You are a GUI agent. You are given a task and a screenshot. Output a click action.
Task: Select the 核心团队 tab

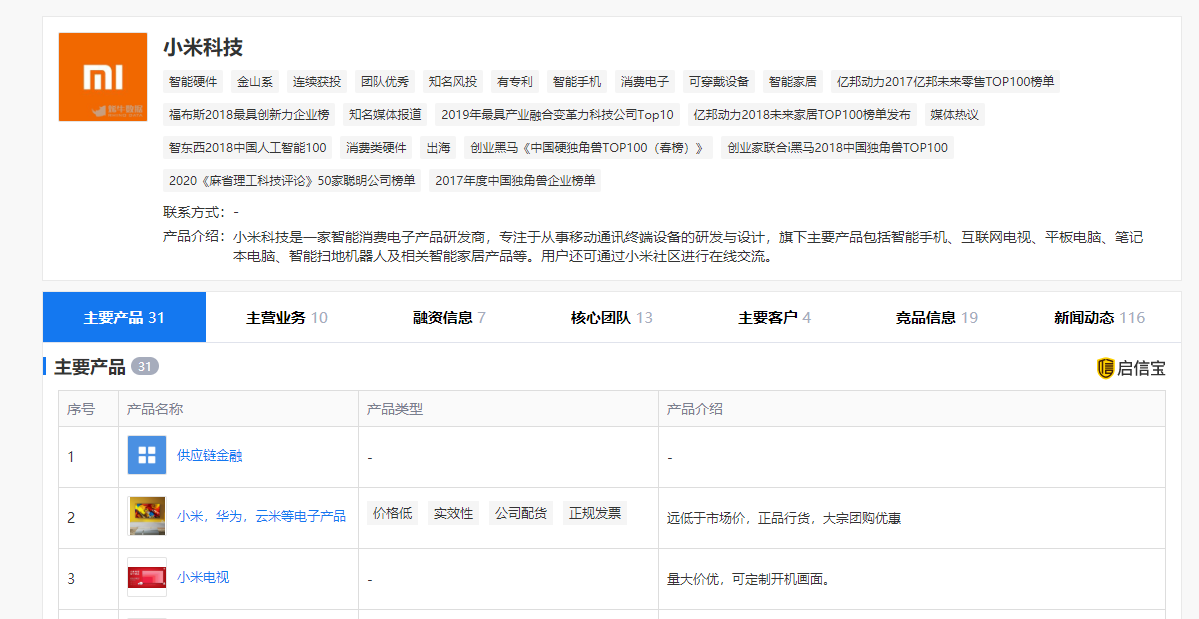coord(611,318)
